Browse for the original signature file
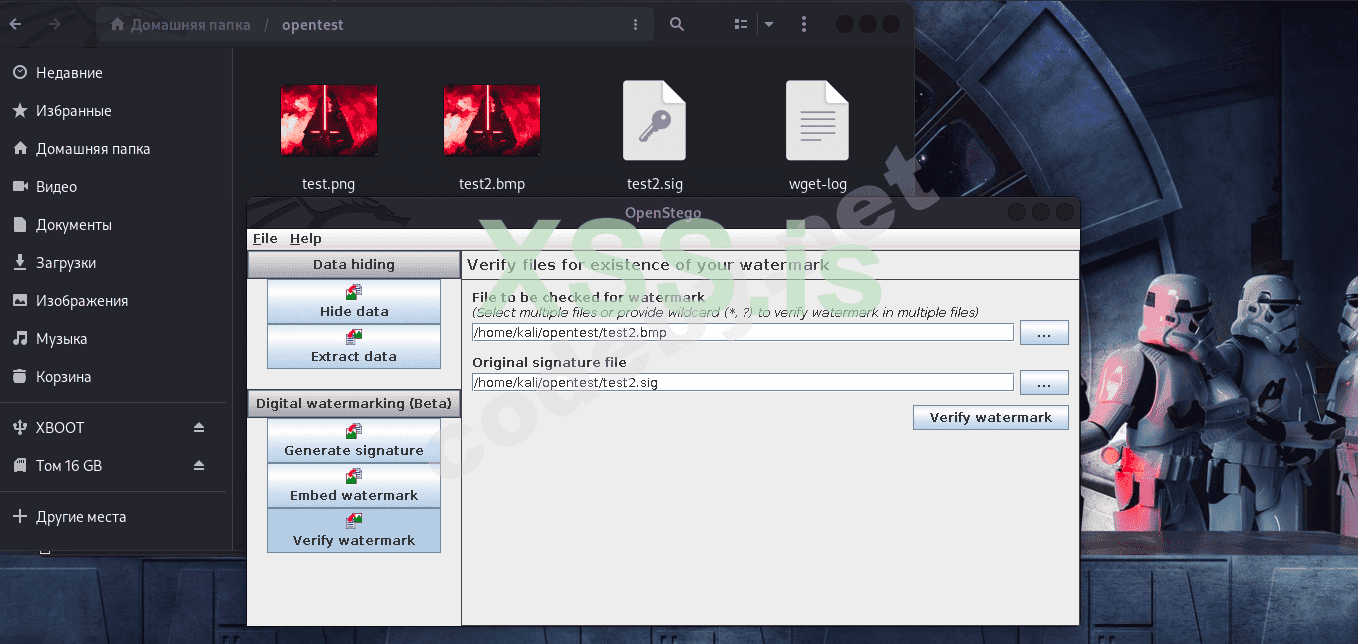 1044,382
